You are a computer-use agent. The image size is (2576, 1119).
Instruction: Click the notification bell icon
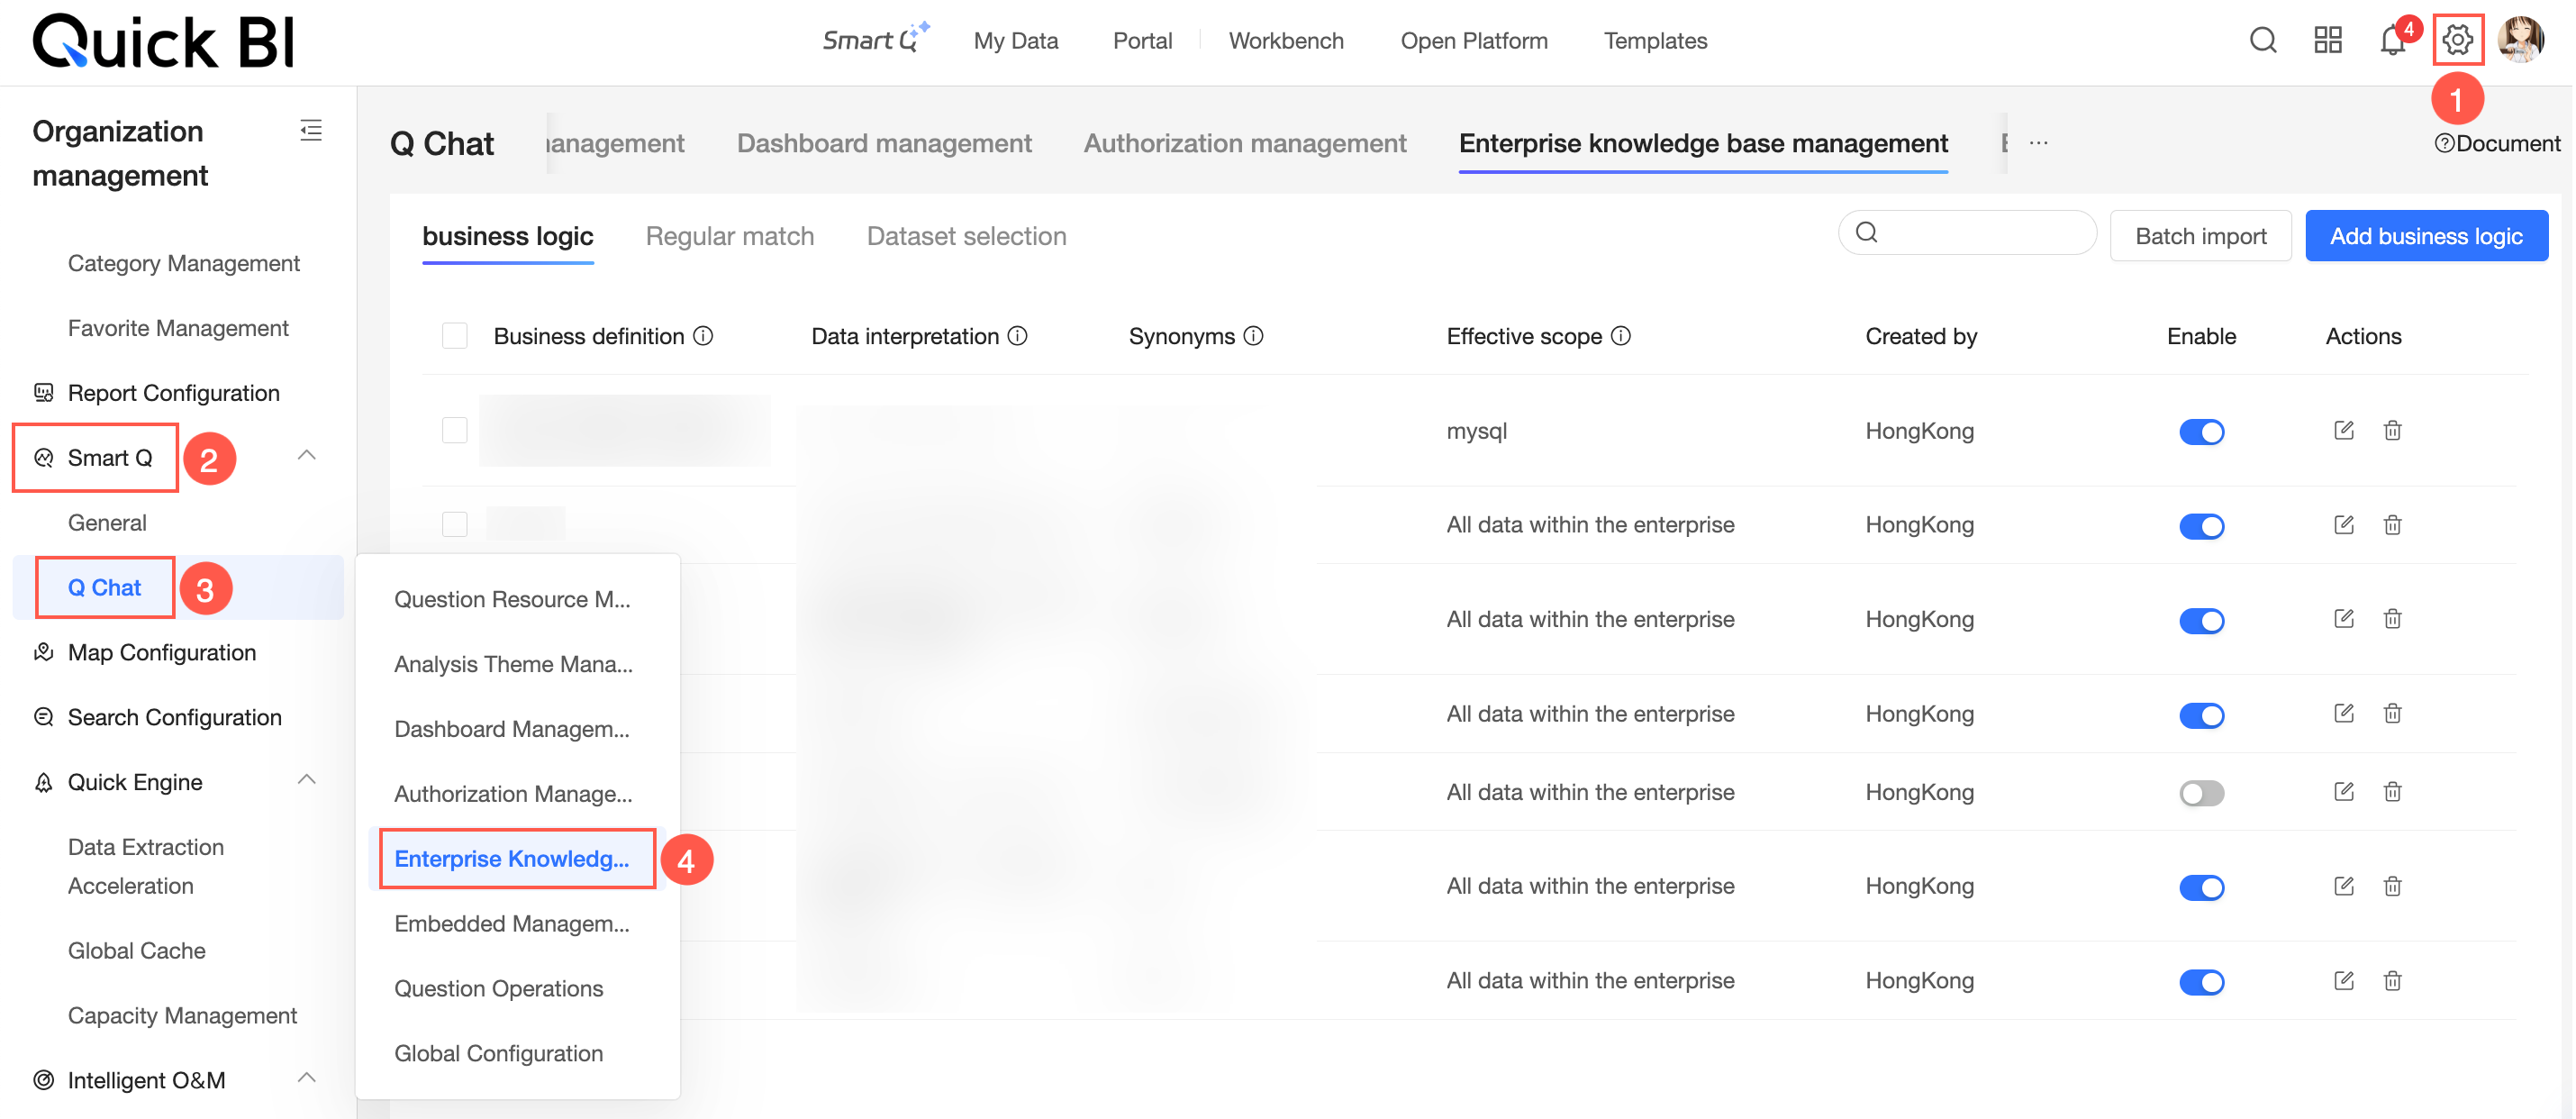(x=2391, y=41)
